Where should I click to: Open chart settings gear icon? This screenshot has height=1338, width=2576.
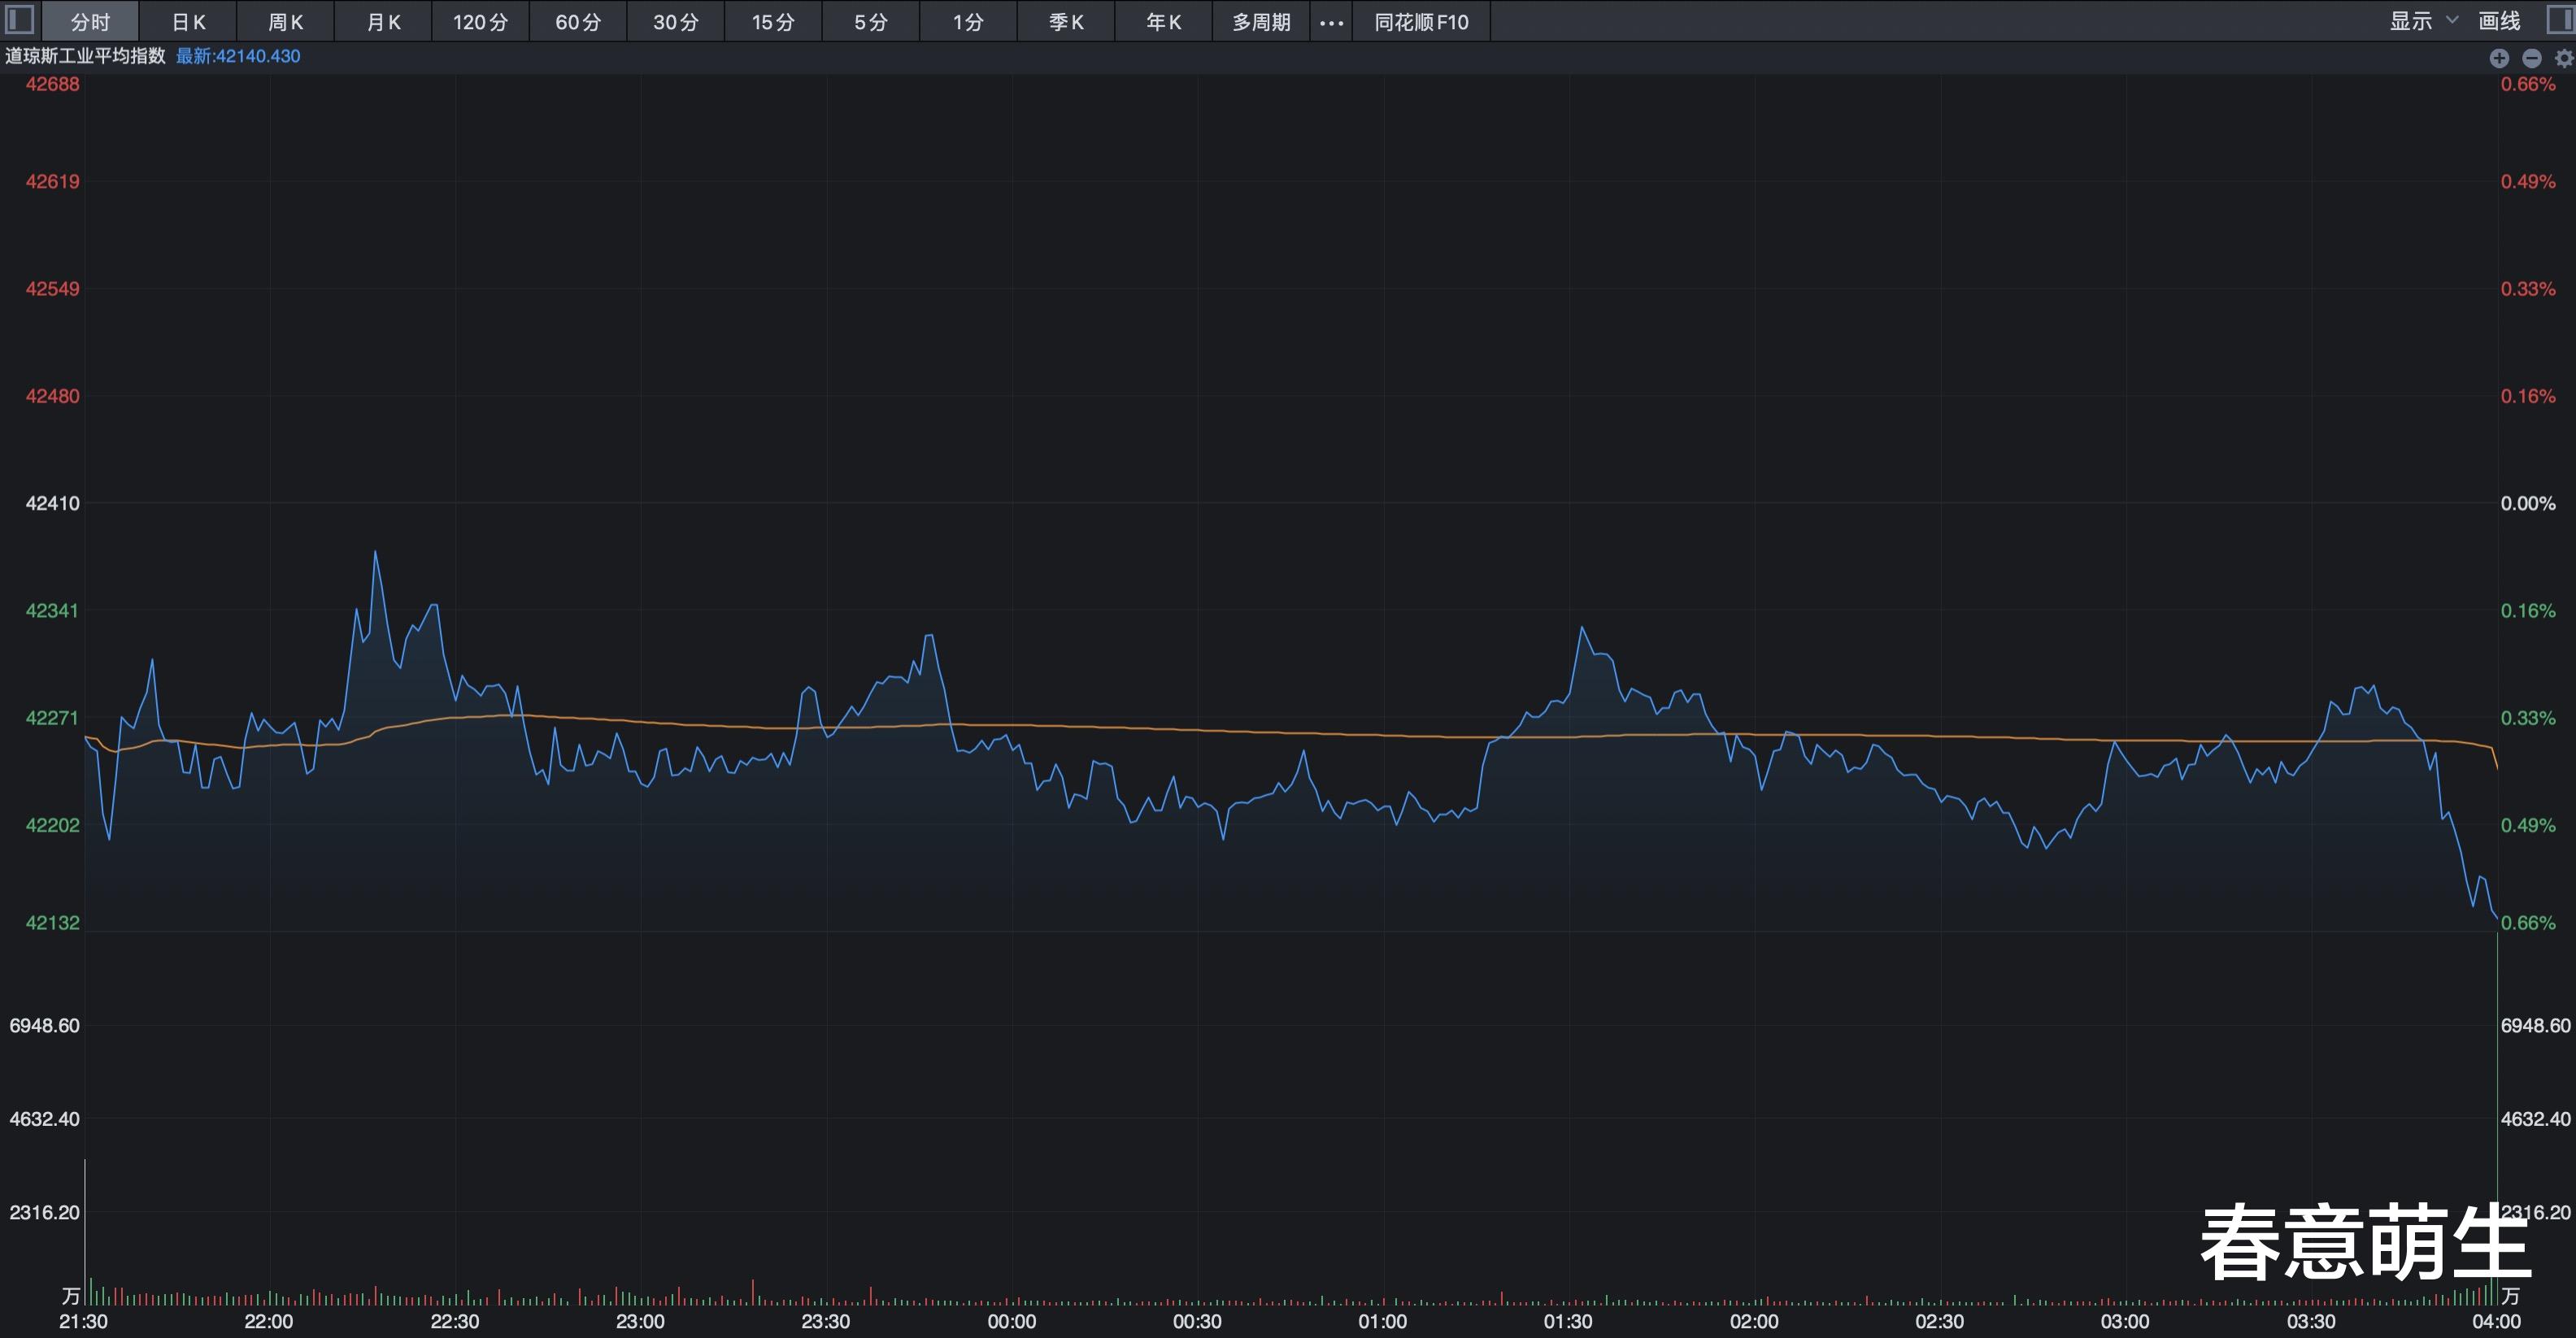click(2564, 58)
